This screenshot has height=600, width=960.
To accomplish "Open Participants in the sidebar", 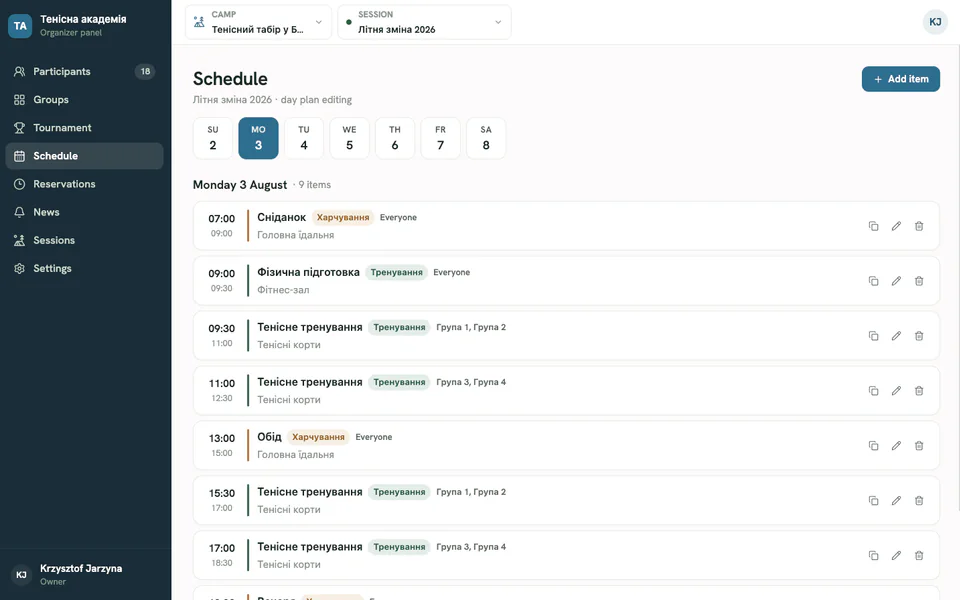I will click(x=84, y=72).
